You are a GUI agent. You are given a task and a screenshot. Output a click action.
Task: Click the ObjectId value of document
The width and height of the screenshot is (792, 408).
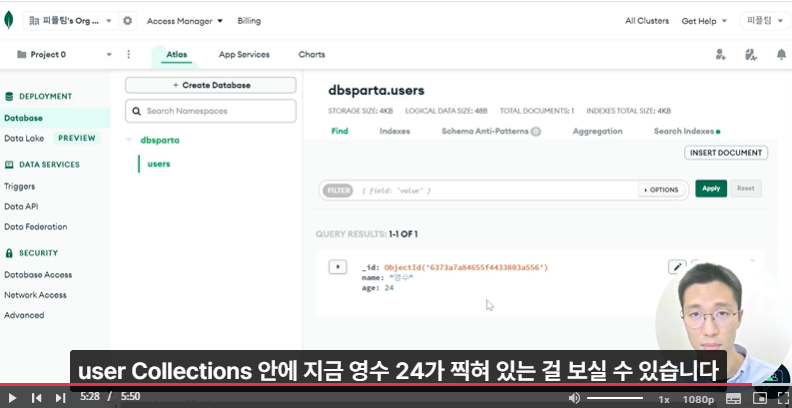click(466, 268)
